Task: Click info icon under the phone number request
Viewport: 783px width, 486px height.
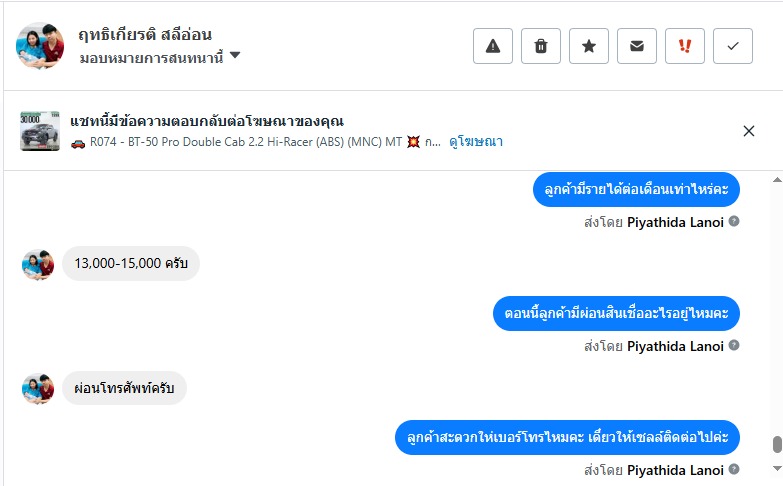Action: [x=734, y=470]
